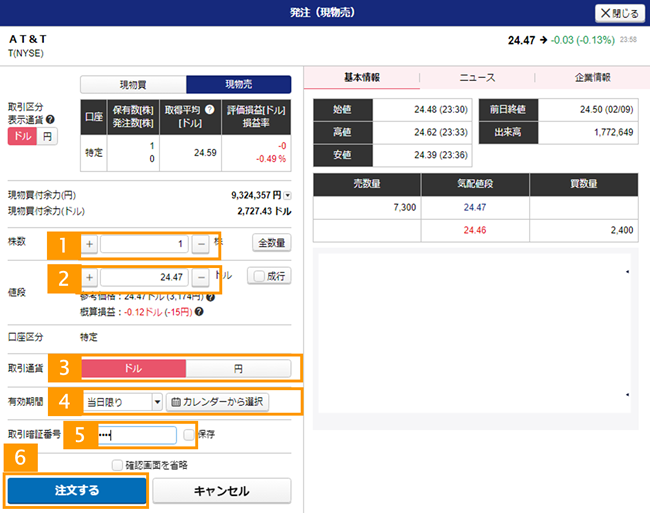The height and width of the screenshot is (513, 650).
Task: Check the 保存 password save checkbox
Action: (189, 434)
